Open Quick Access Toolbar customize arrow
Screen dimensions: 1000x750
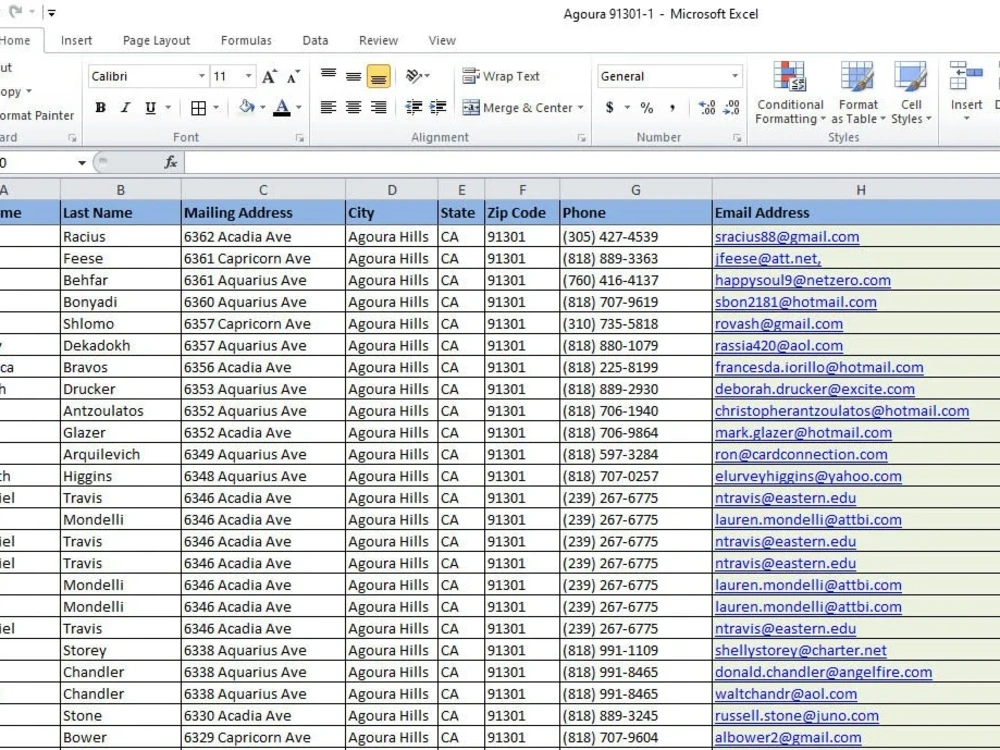click(52, 13)
